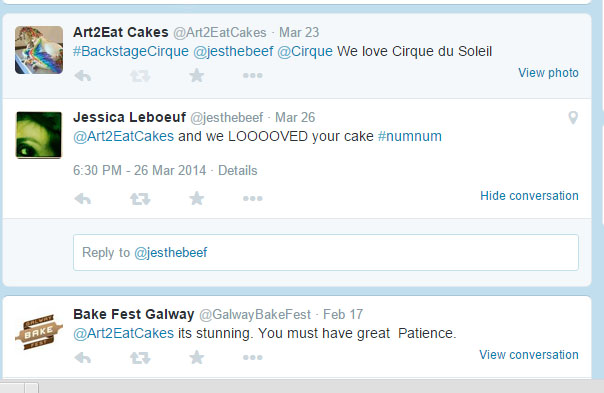Retweet the Art2Eat Cakes tweet
This screenshot has width=604, height=393.
pos(140,76)
